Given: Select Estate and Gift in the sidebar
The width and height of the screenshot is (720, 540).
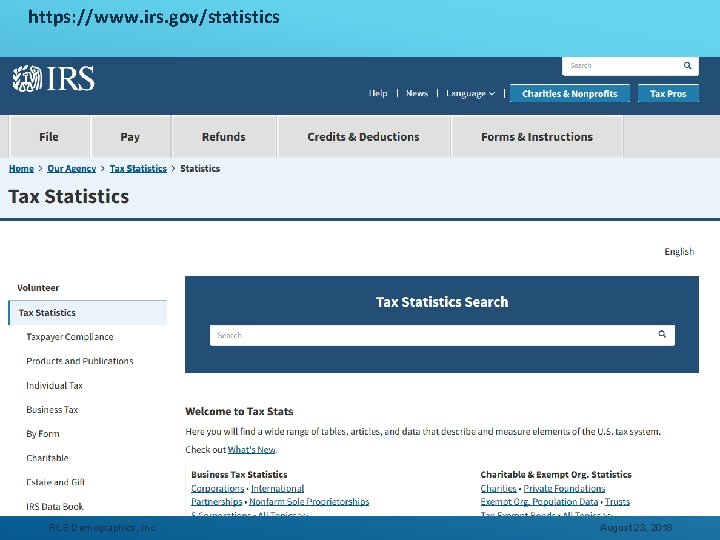Looking at the screenshot, I should tap(56, 482).
